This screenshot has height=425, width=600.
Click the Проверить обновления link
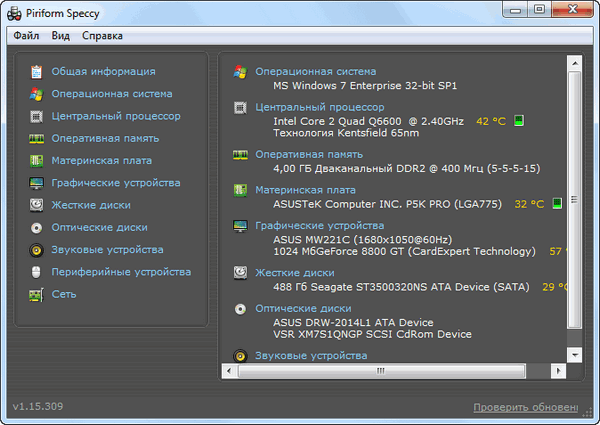[525, 408]
